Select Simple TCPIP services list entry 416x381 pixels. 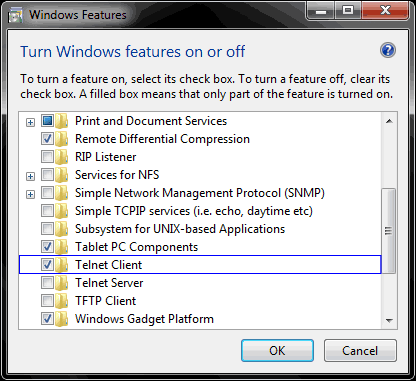194,211
